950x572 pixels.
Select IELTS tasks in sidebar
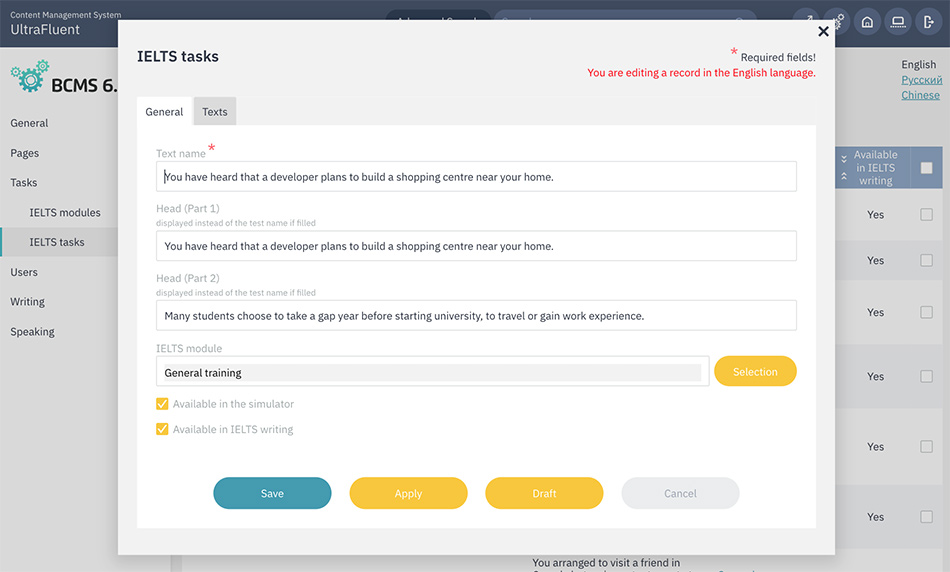tap(57, 242)
